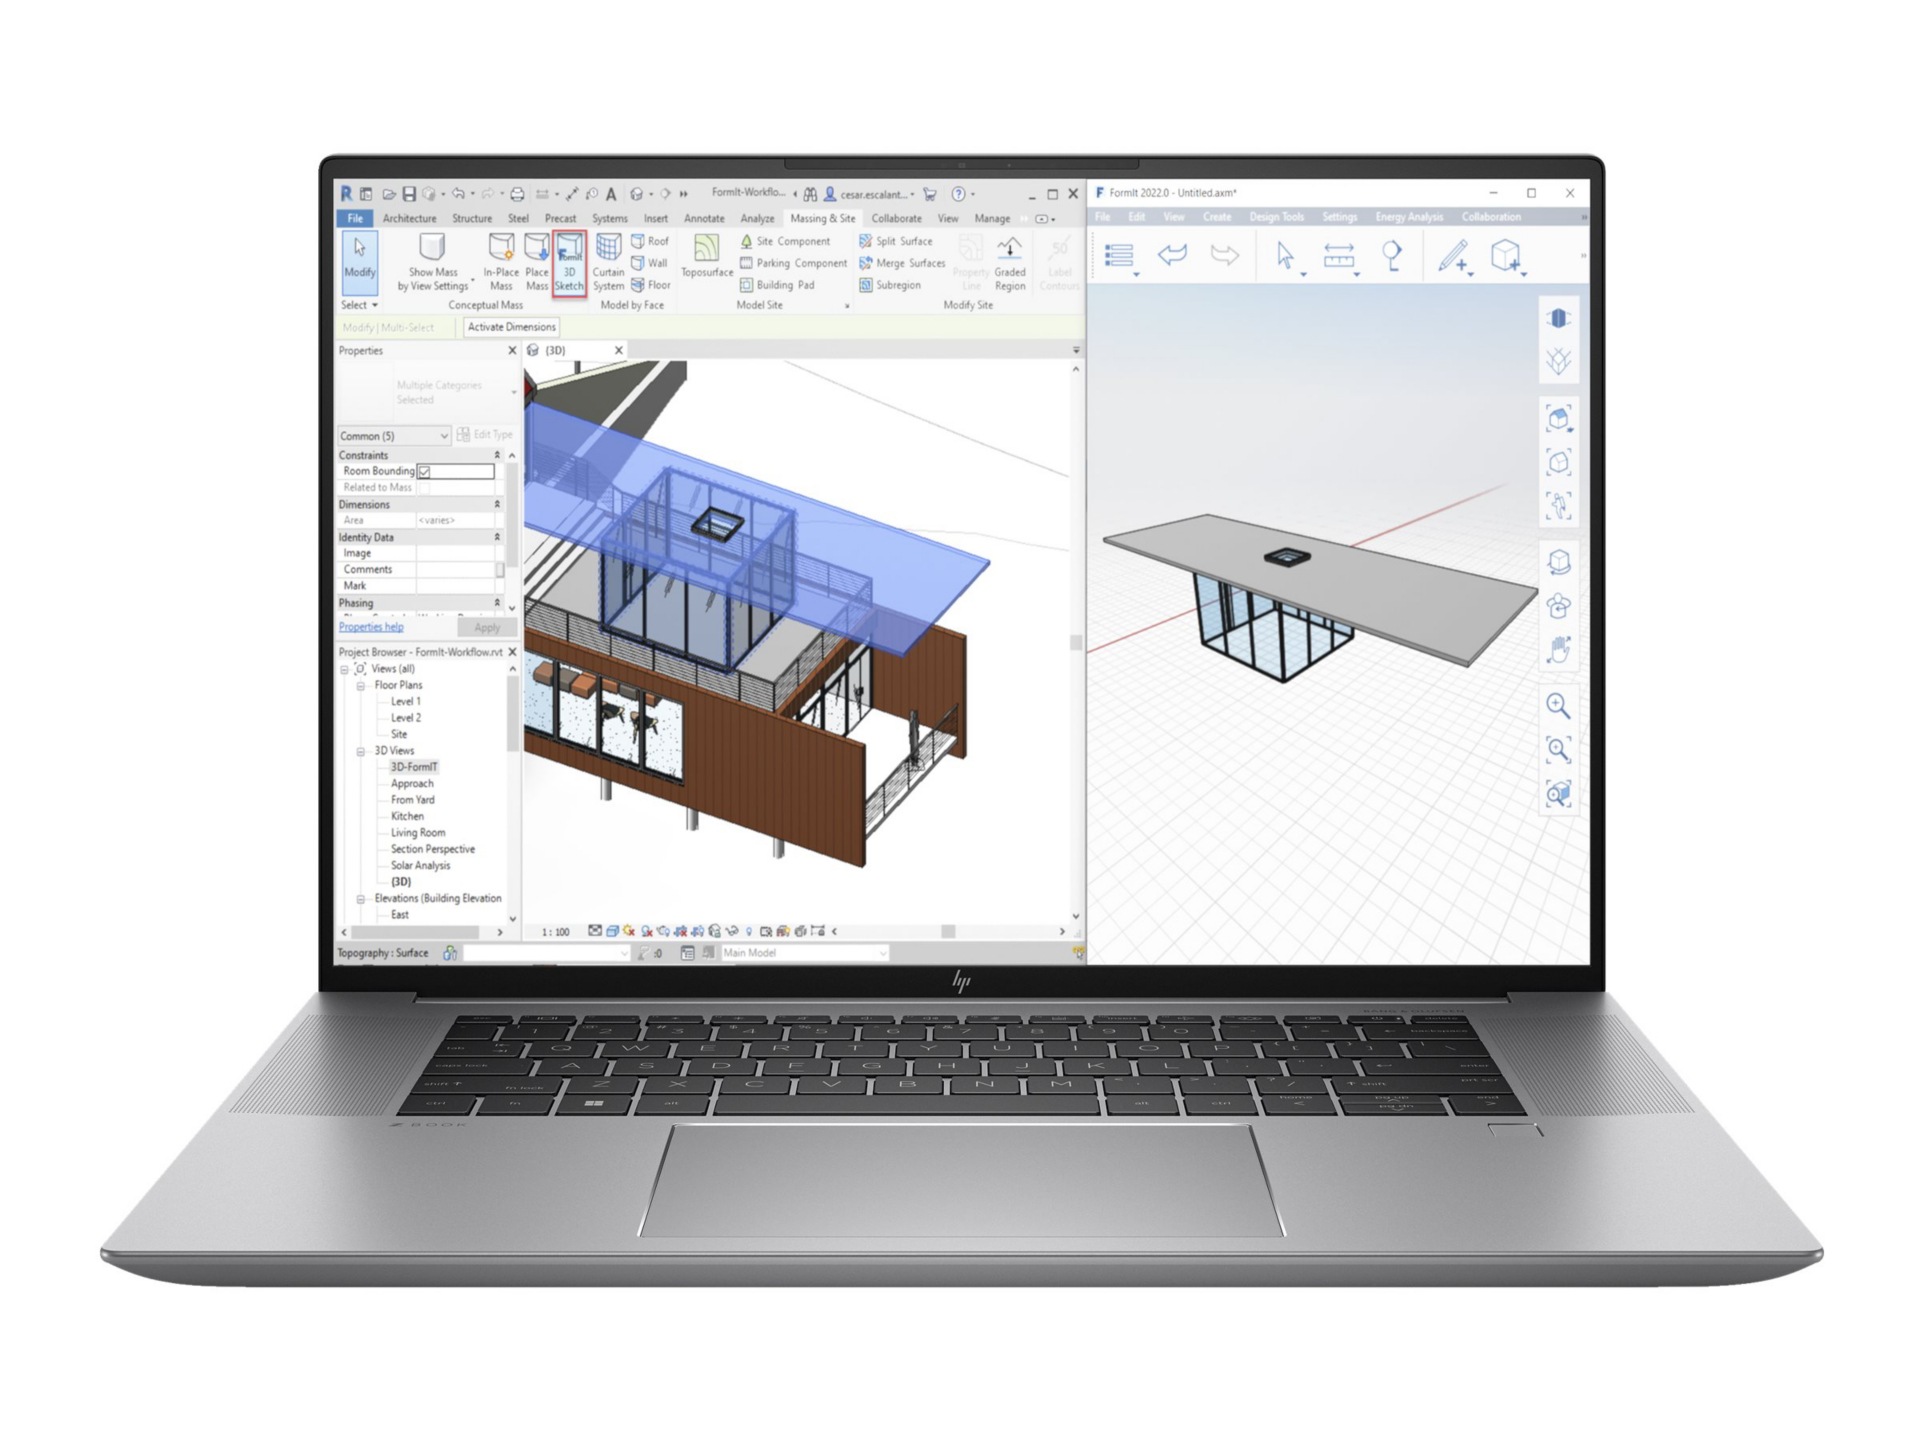Image resolution: width=1920 pixels, height=1440 pixels.
Task: Click the FormIt 3D Sketch tool
Action: 569,262
